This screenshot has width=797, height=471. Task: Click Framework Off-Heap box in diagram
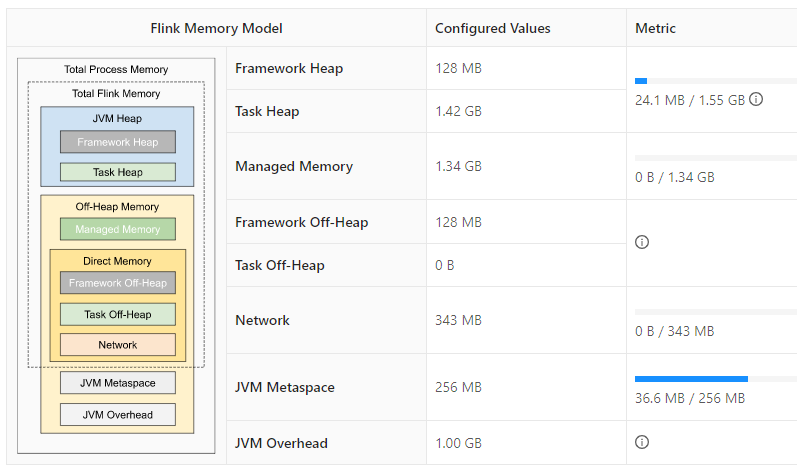(x=117, y=283)
